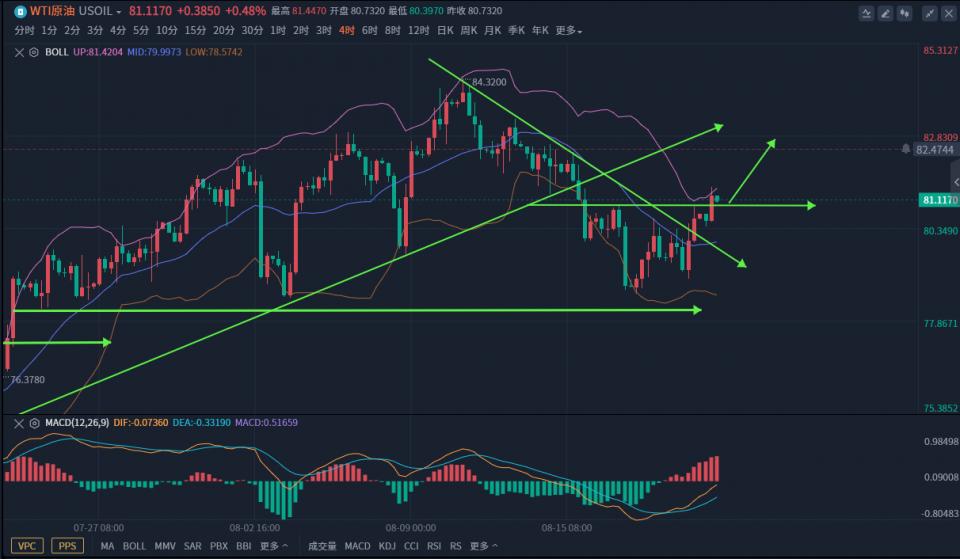
Task: Switch to the 分时 timeframe
Action: tap(24, 31)
